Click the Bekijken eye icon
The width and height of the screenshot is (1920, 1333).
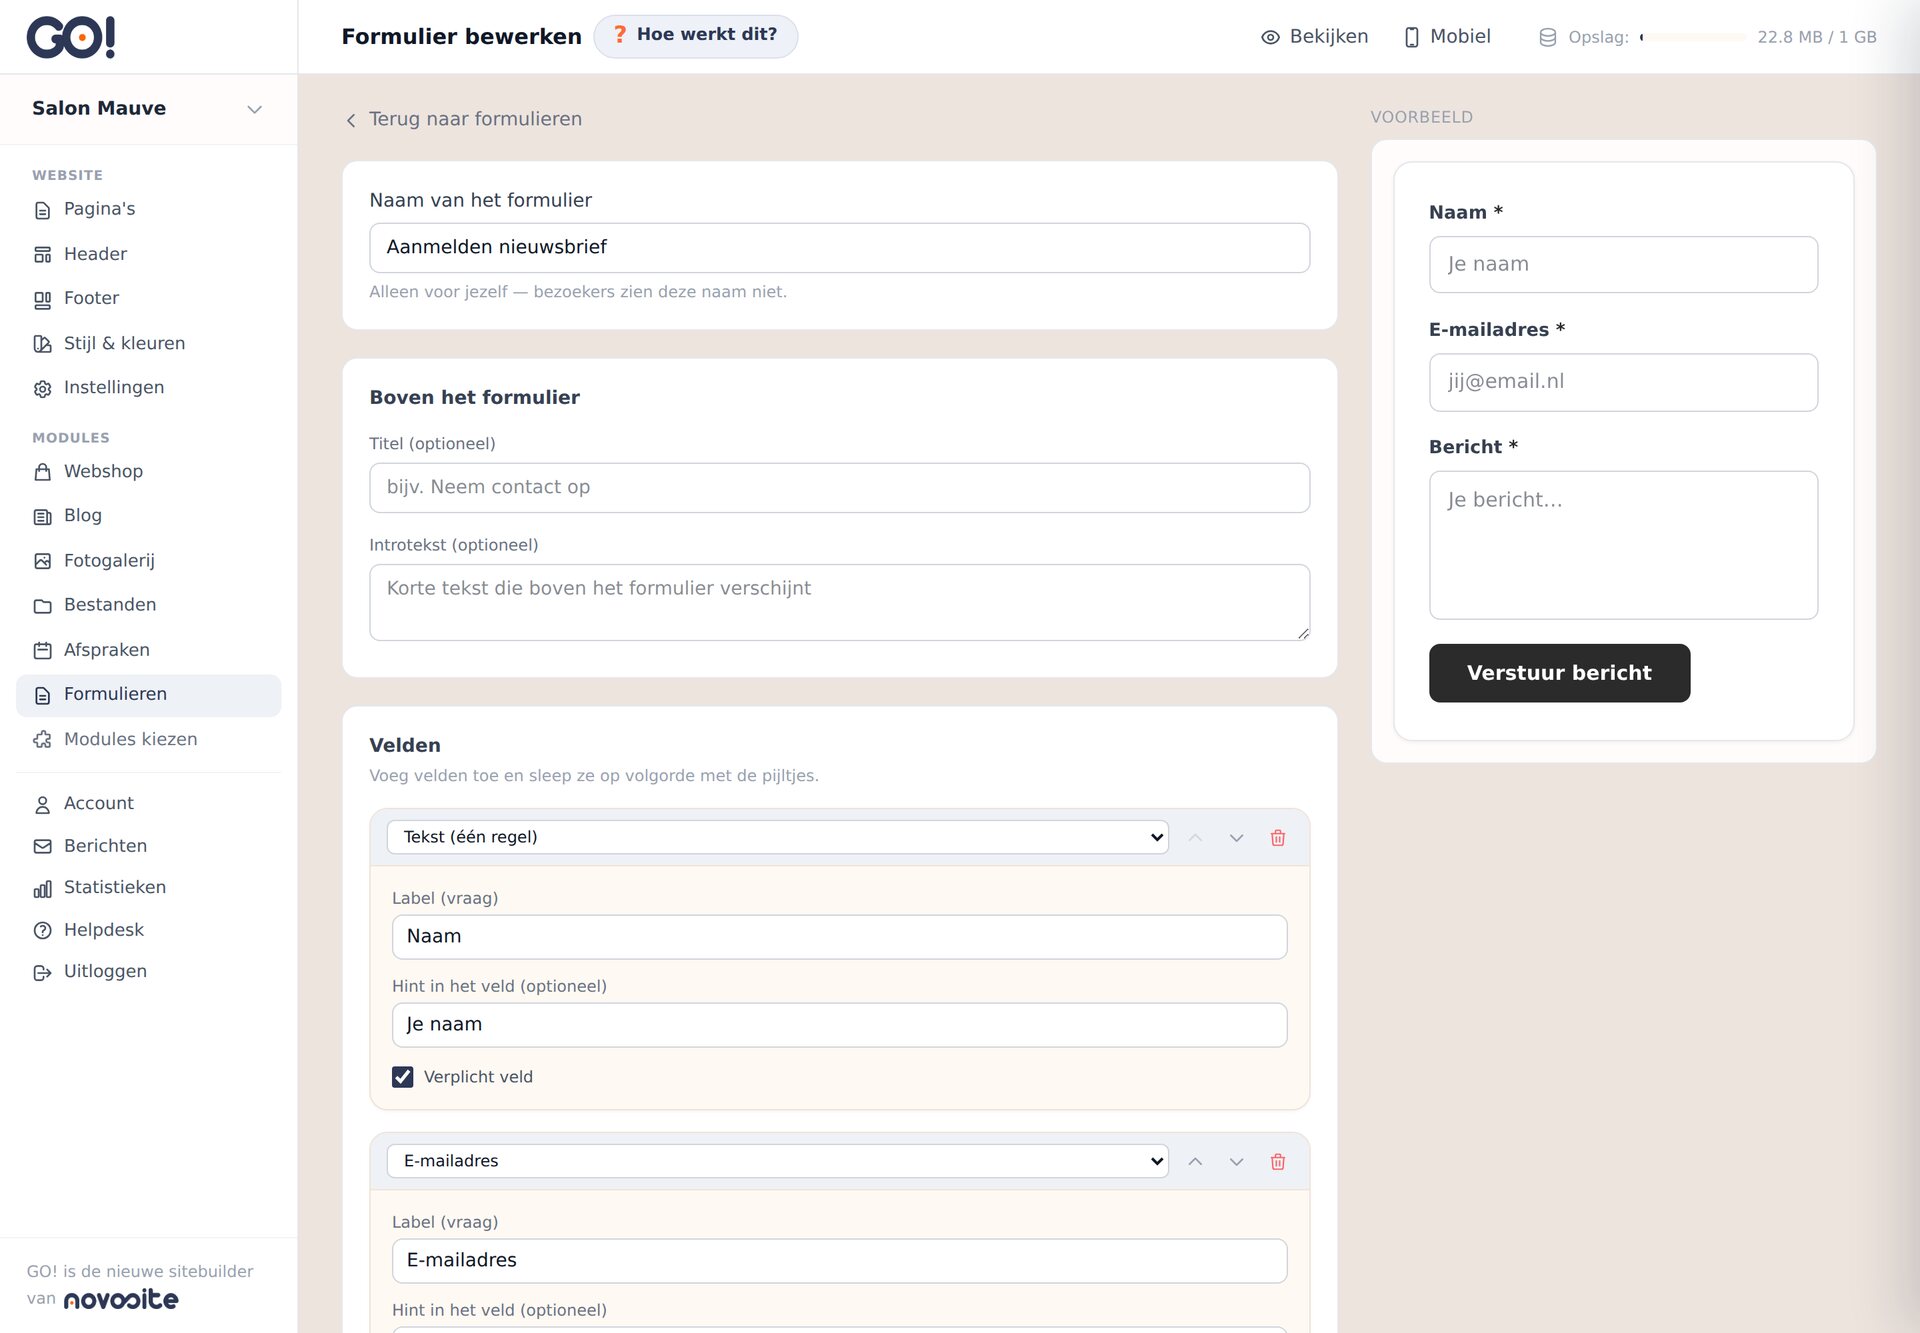click(x=1270, y=37)
